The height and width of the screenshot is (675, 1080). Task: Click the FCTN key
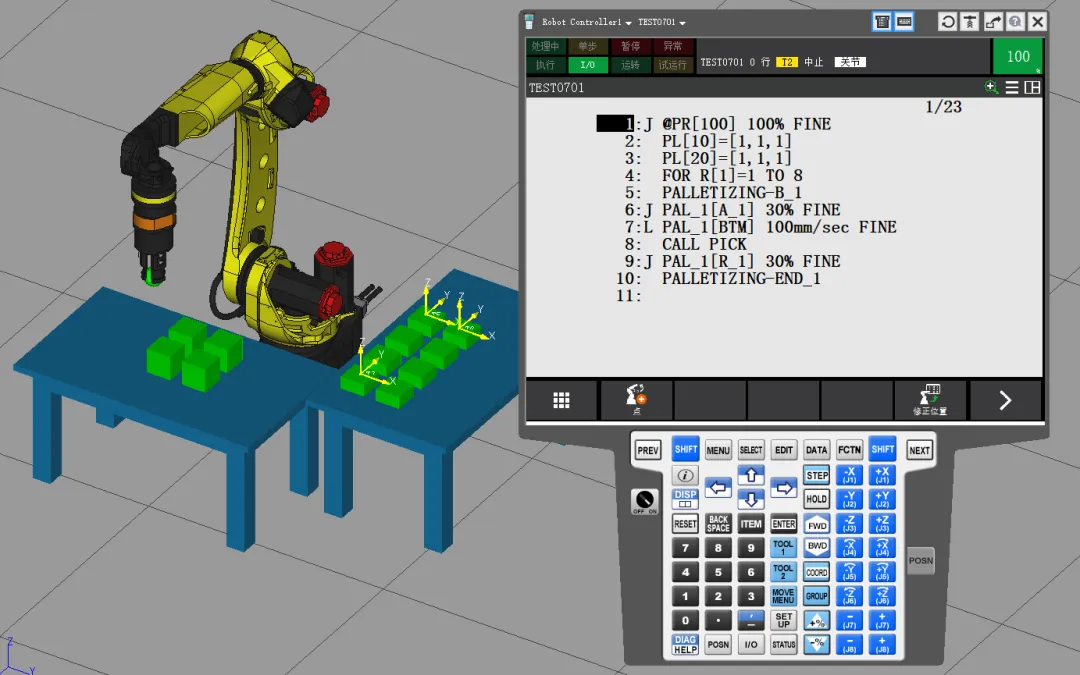[x=849, y=450]
